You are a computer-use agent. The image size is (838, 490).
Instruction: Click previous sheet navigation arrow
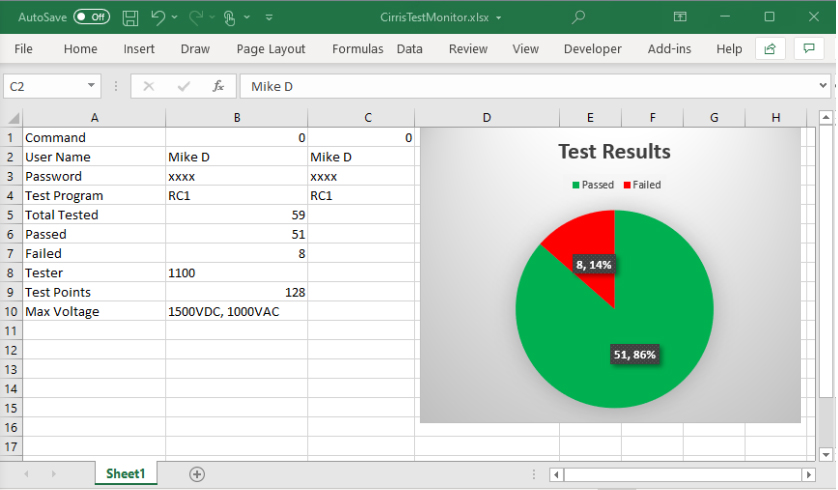[26, 473]
